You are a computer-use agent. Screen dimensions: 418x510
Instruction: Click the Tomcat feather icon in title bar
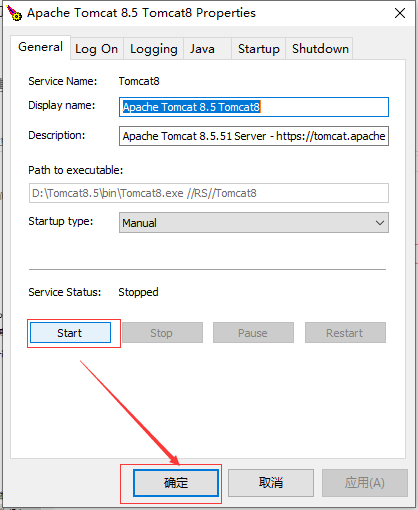[14, 13]
